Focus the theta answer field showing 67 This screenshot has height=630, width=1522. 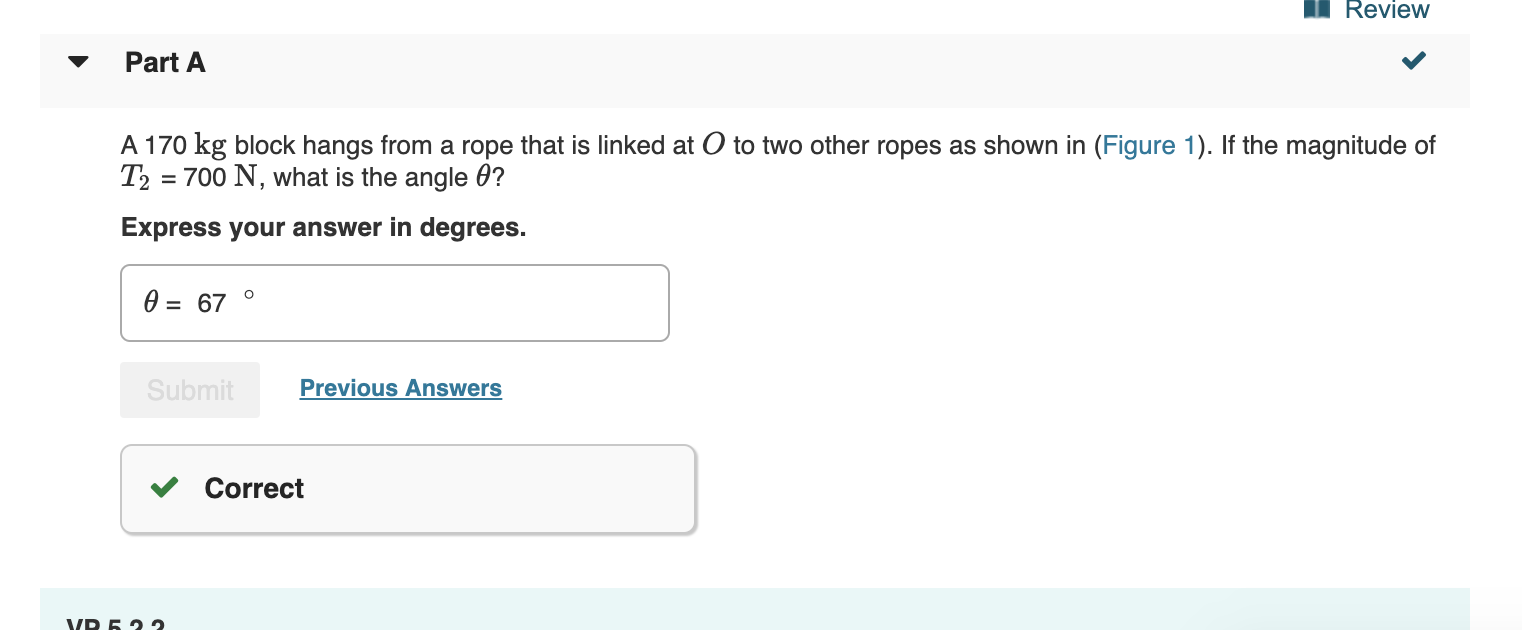pos(395,303)
